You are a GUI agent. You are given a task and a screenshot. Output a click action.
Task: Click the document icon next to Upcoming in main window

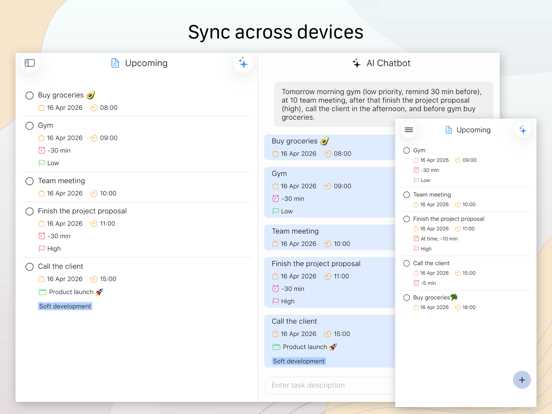pos(115,63)
